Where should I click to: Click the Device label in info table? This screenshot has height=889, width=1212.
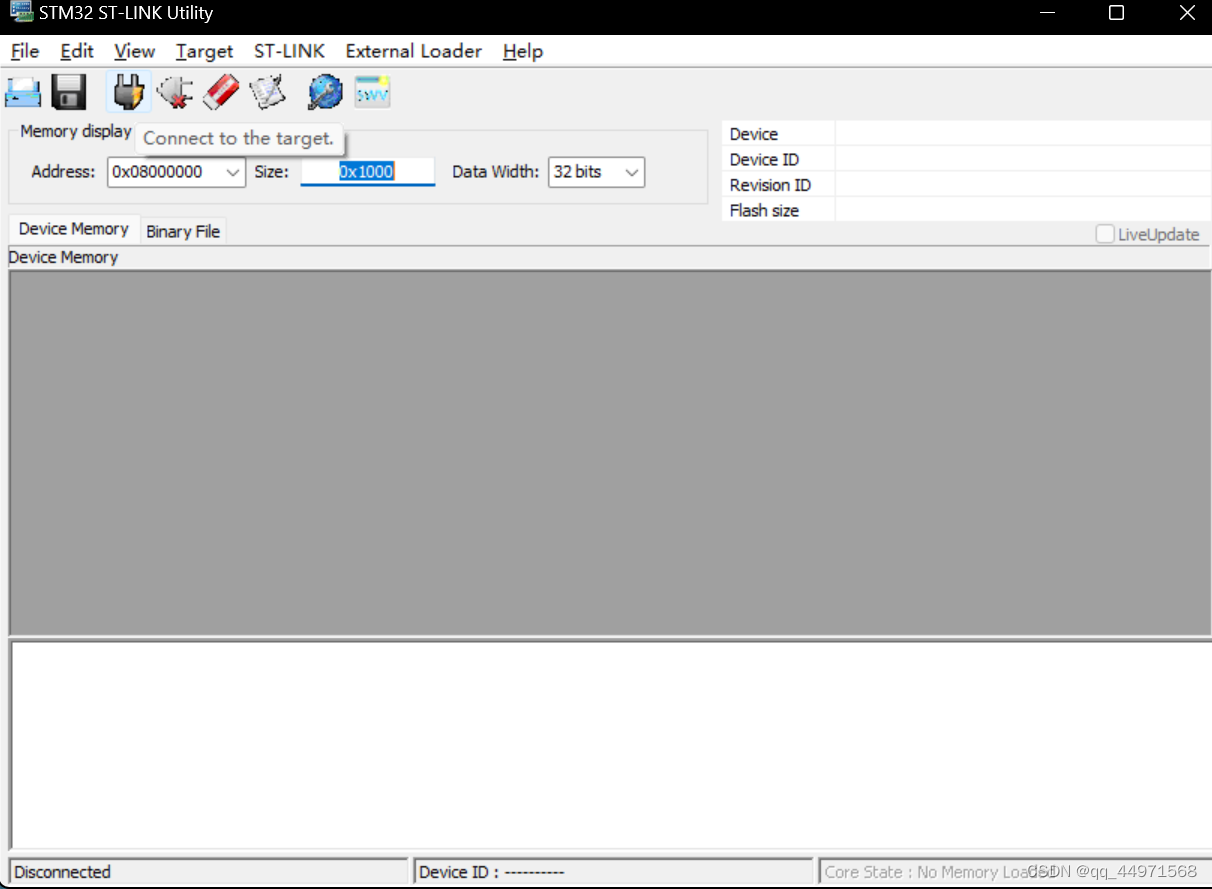tap(753, 134)
